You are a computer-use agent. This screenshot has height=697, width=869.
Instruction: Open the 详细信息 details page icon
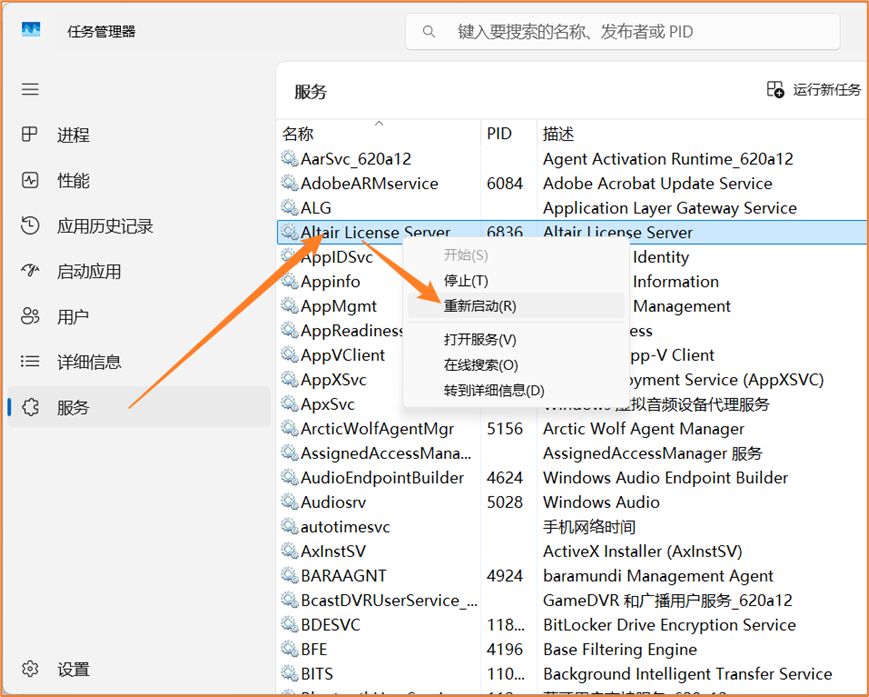[x=30, y=362]
